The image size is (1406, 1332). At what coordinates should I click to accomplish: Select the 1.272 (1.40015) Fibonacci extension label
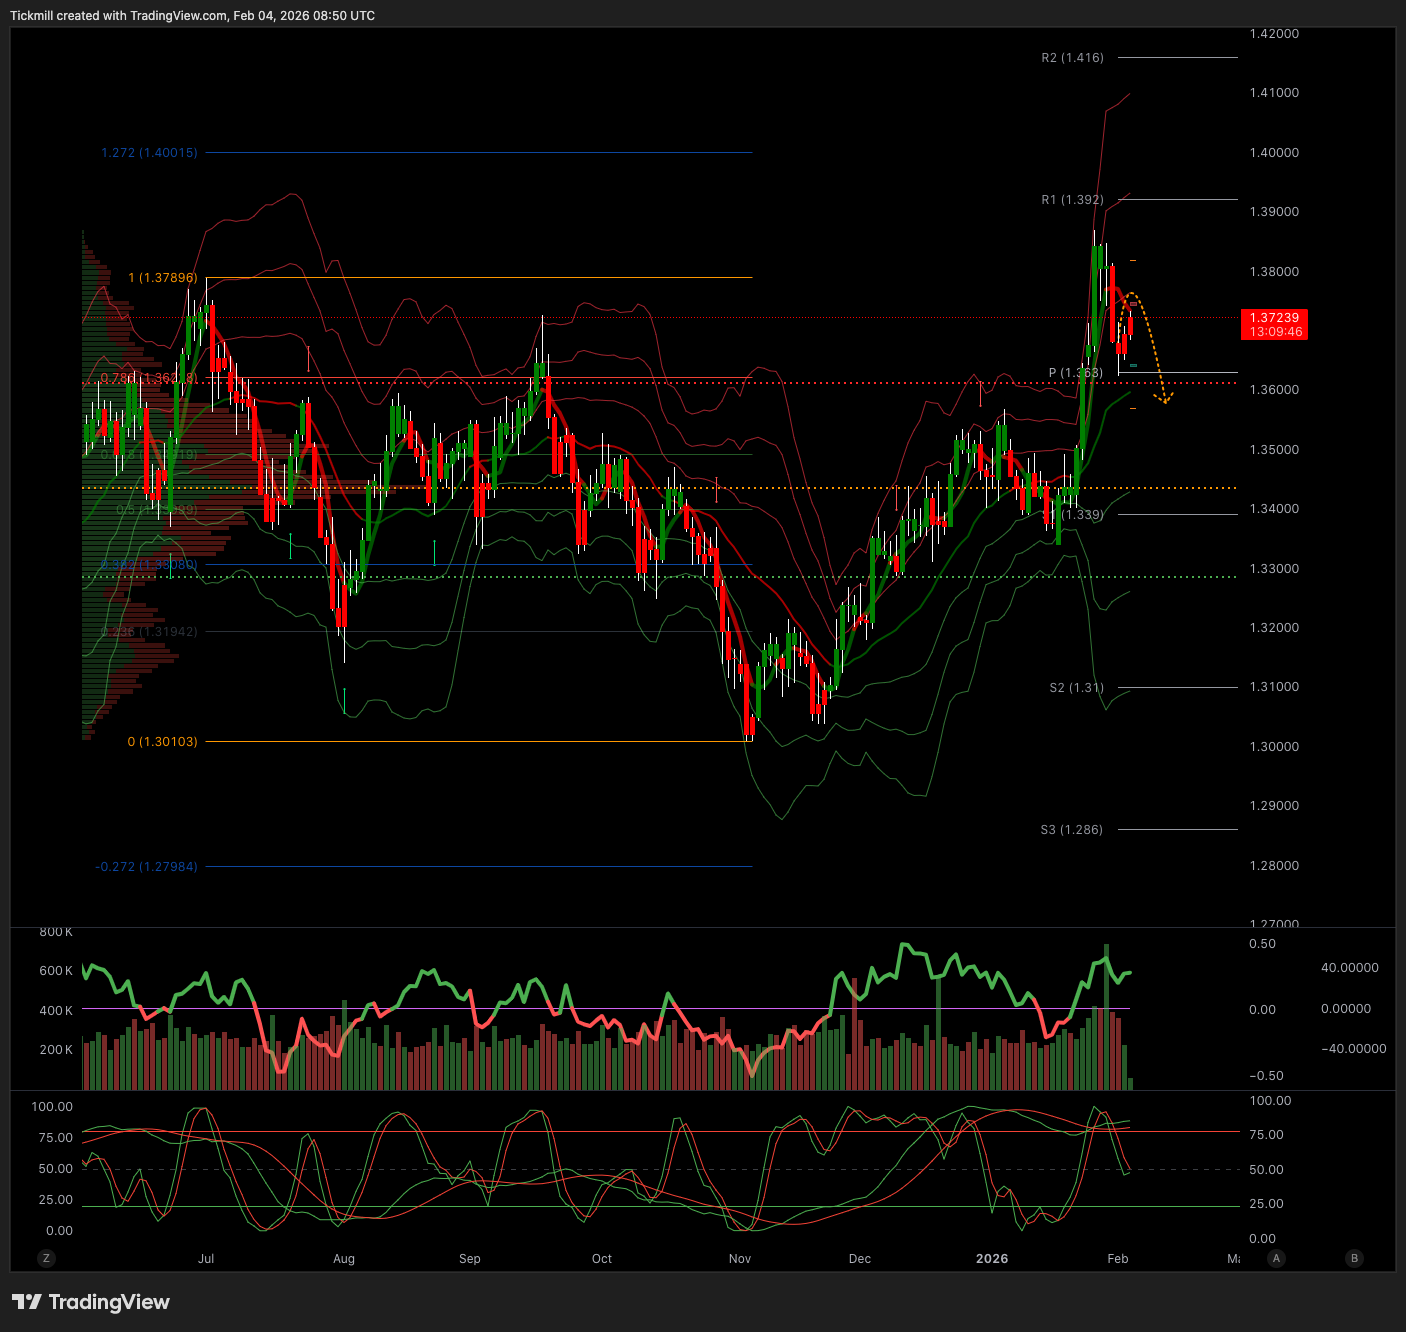point(149,153)
